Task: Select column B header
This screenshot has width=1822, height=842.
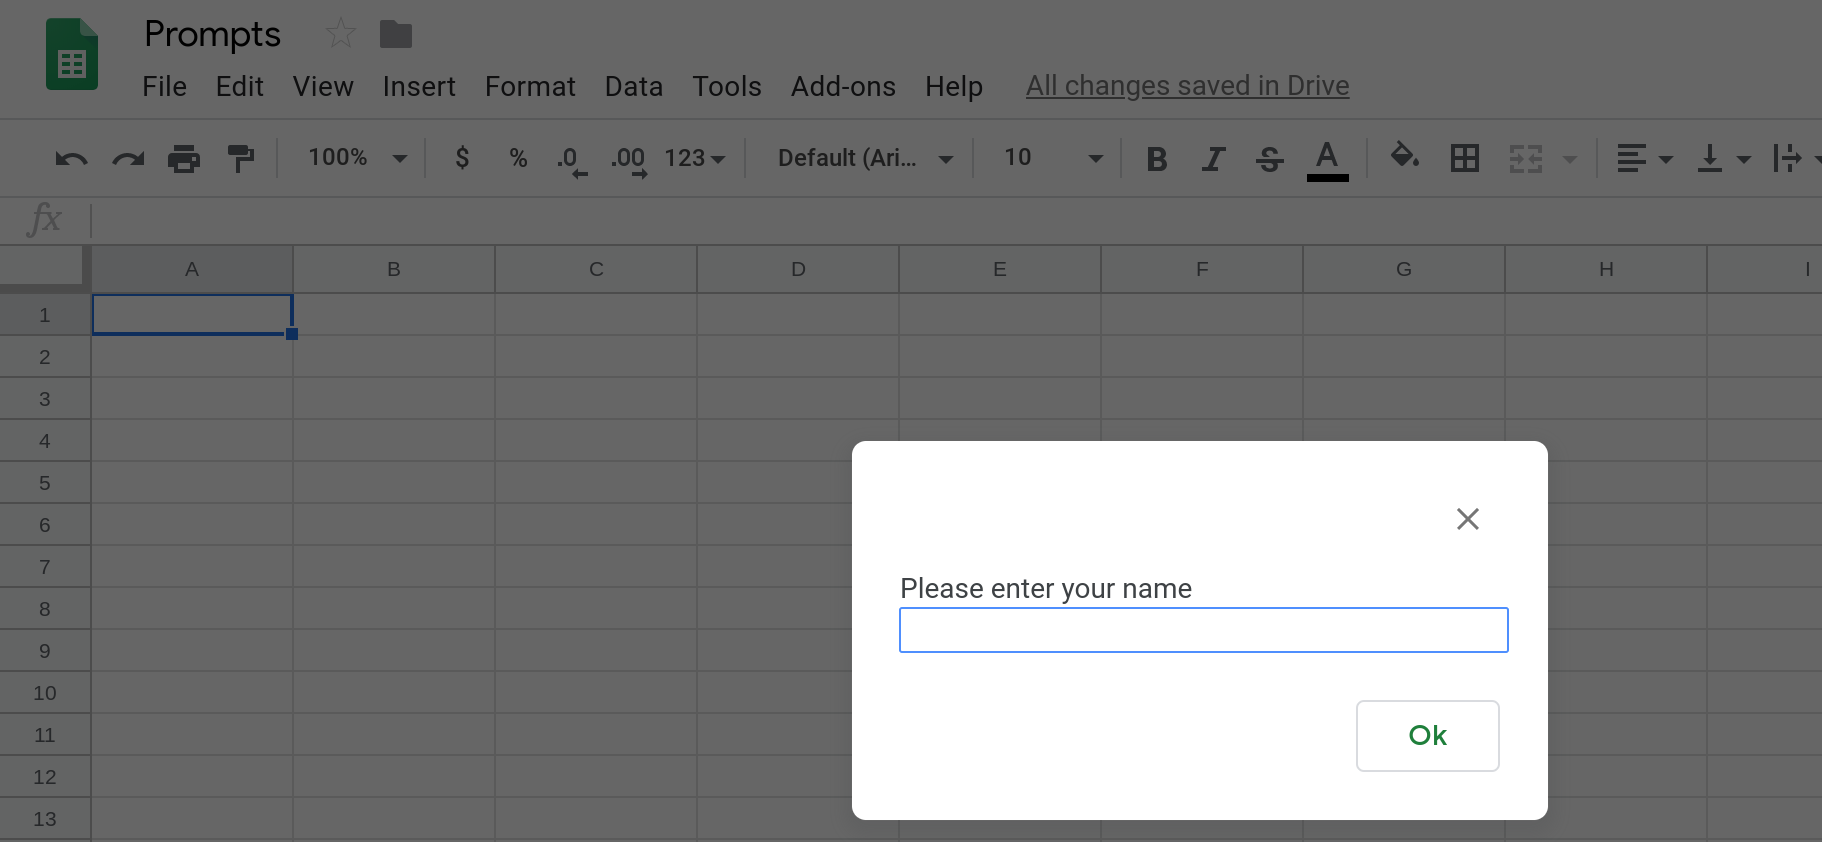Action: click(394, 269)
